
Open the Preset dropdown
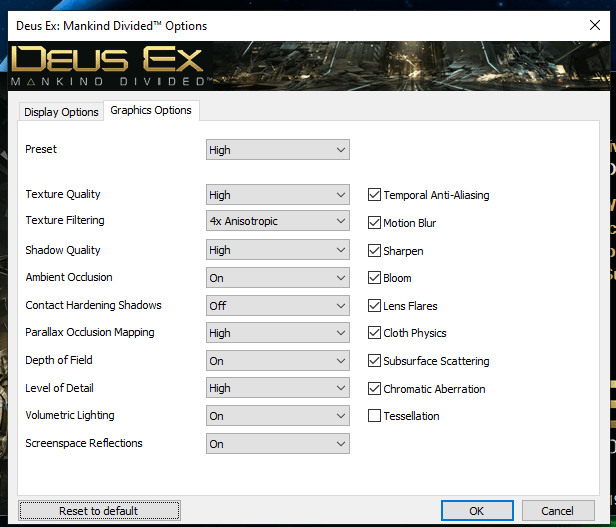[277, 150]
